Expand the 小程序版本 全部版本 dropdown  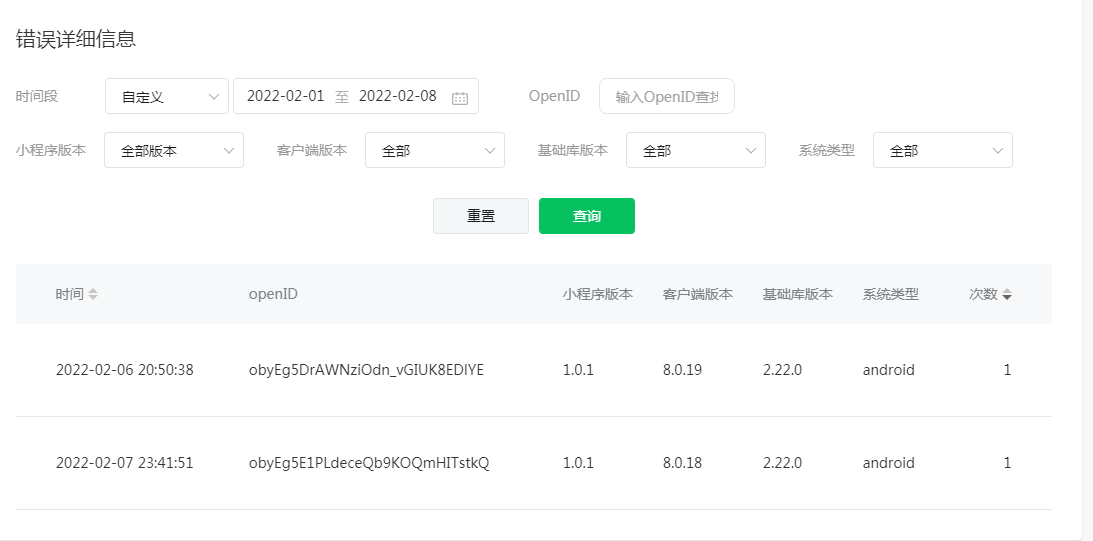174,150
